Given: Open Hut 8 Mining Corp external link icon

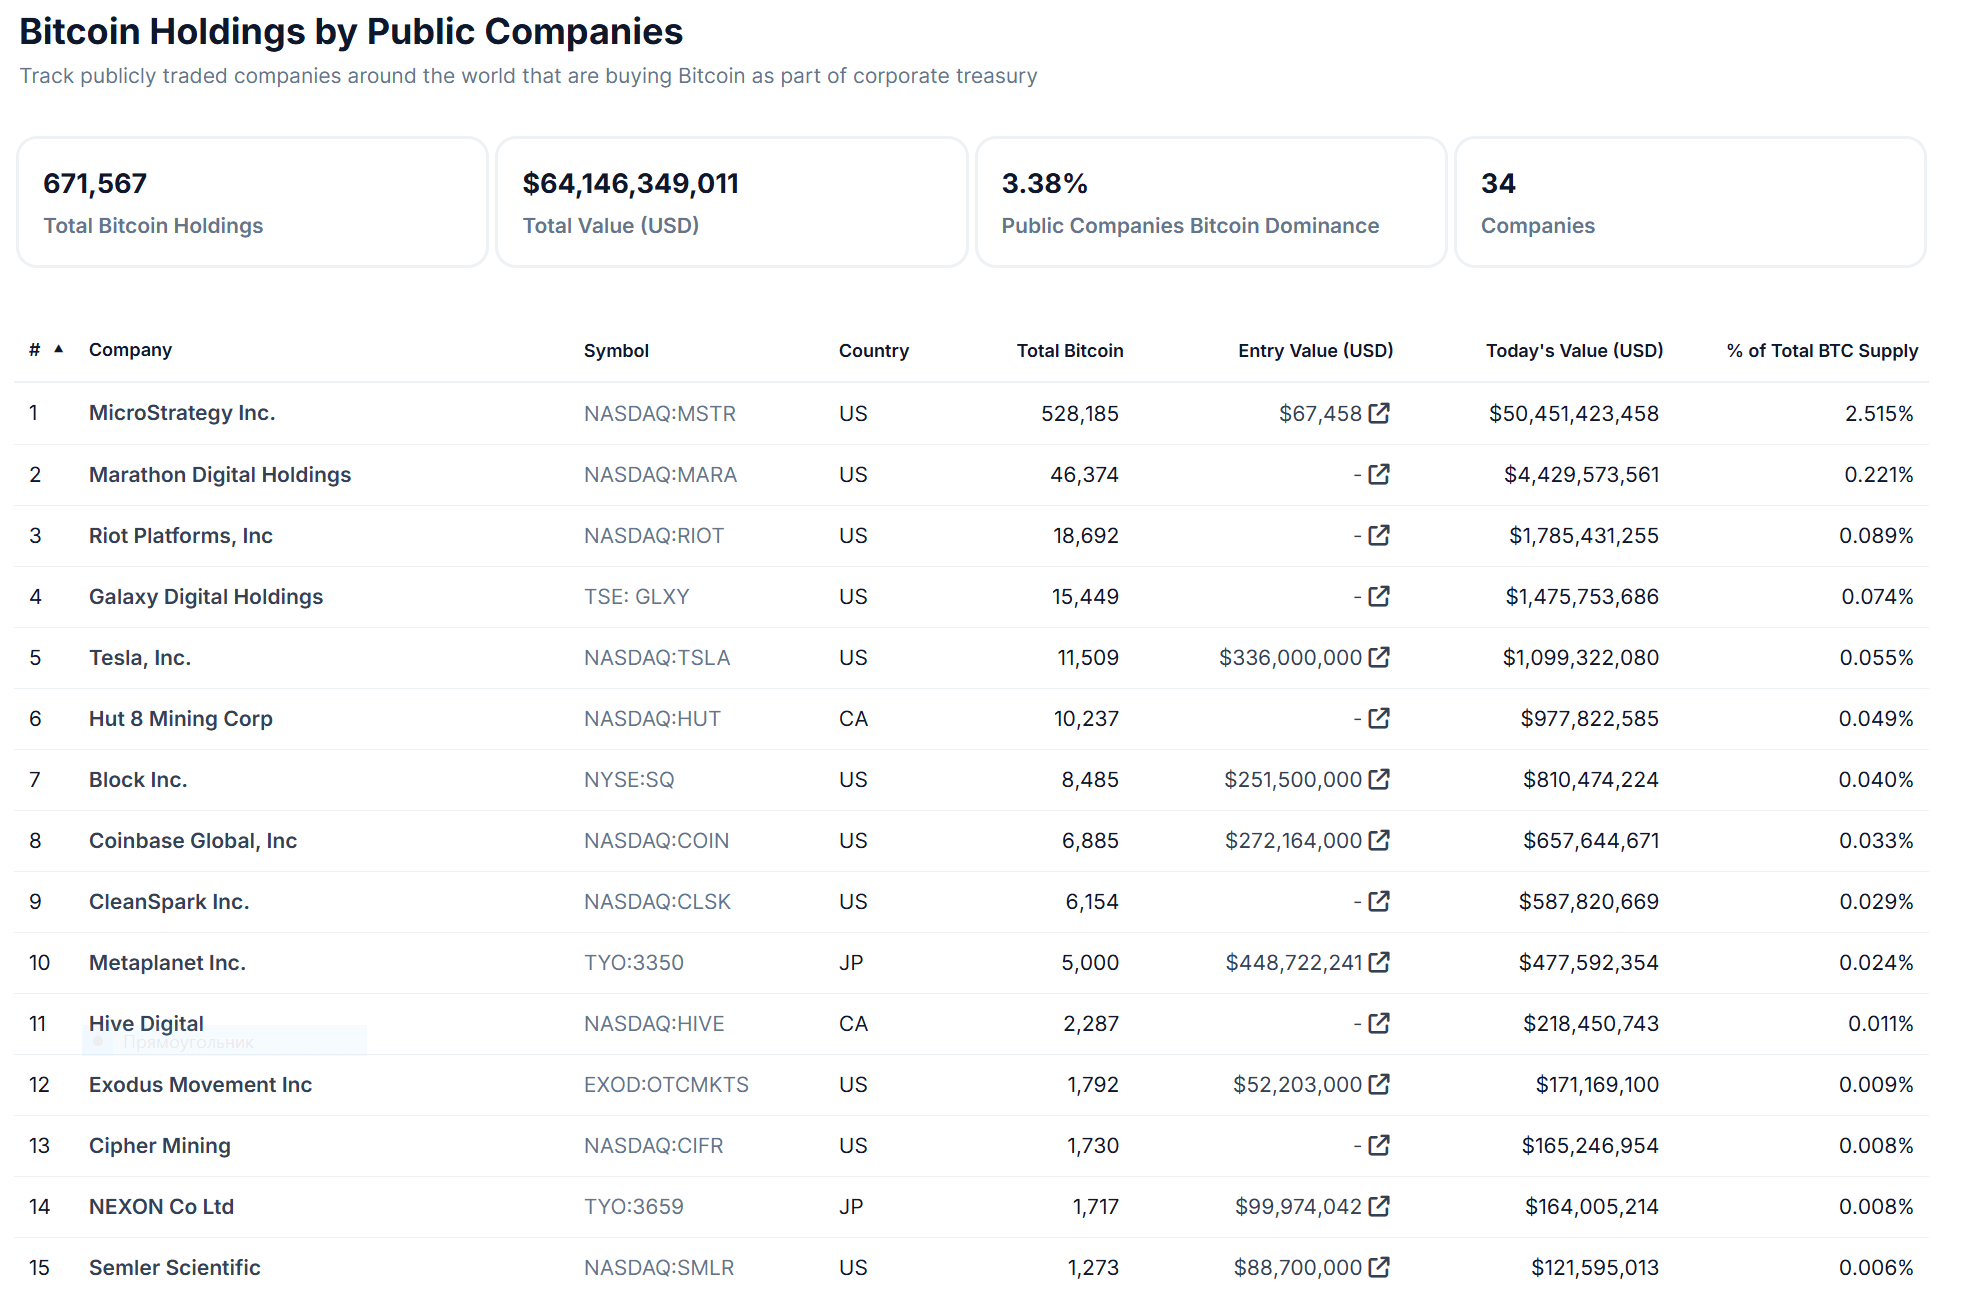Looking at the screenshot, I should [x=1379, y=718].
